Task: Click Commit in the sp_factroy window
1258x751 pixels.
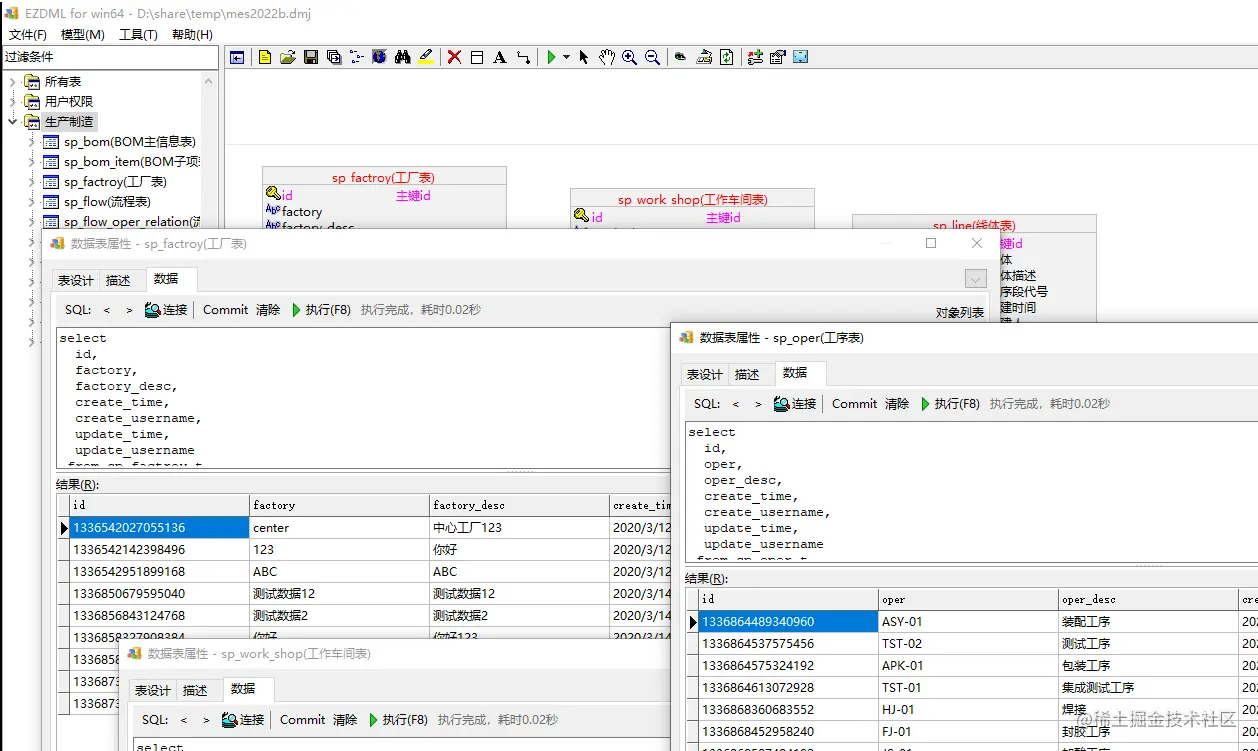Action: pos(225,310)
